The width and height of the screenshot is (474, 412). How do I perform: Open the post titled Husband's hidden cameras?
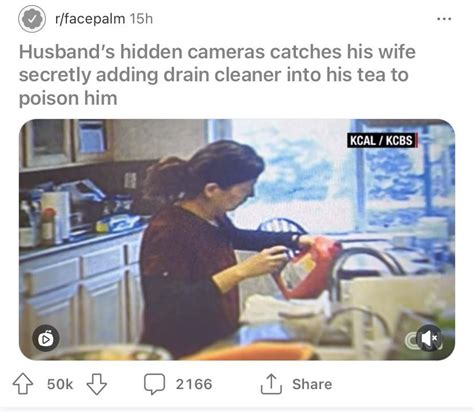[217, 75]
